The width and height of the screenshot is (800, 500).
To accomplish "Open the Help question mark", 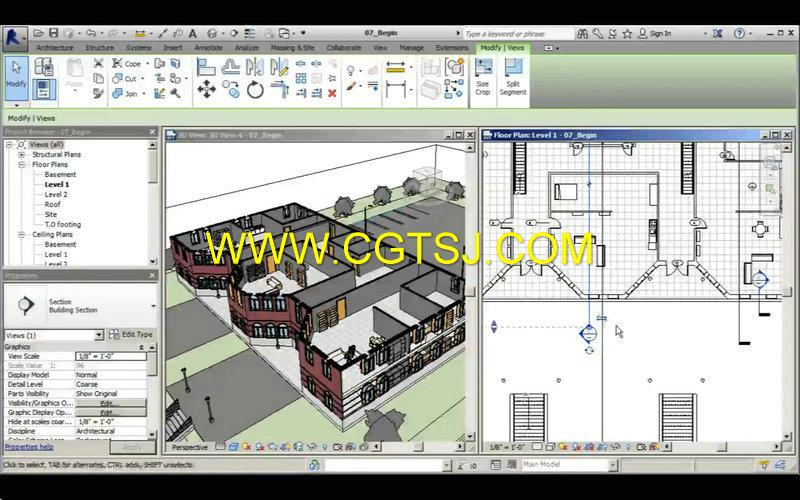I will click(x=739, y=34).
